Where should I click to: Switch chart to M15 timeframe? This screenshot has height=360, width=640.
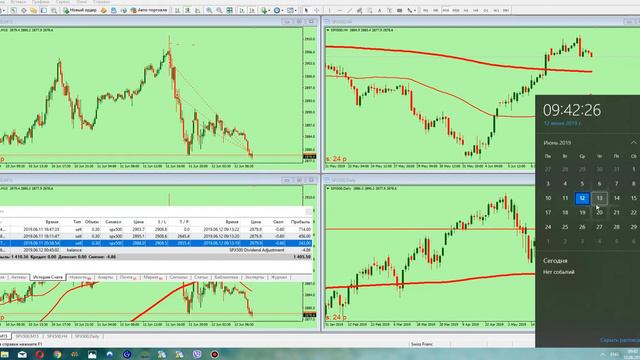pos(446,10)
